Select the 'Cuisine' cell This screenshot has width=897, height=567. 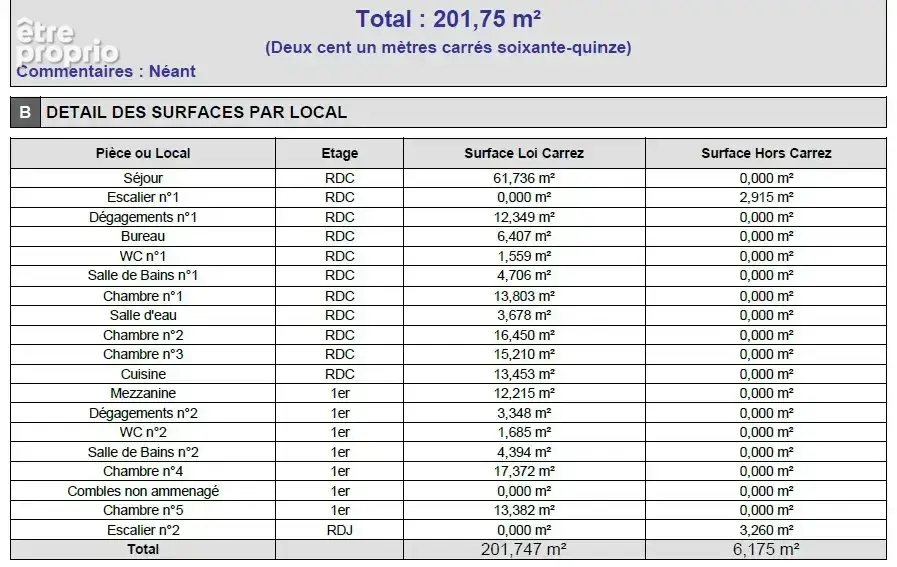pyautogui.click(x=143, y=374)
